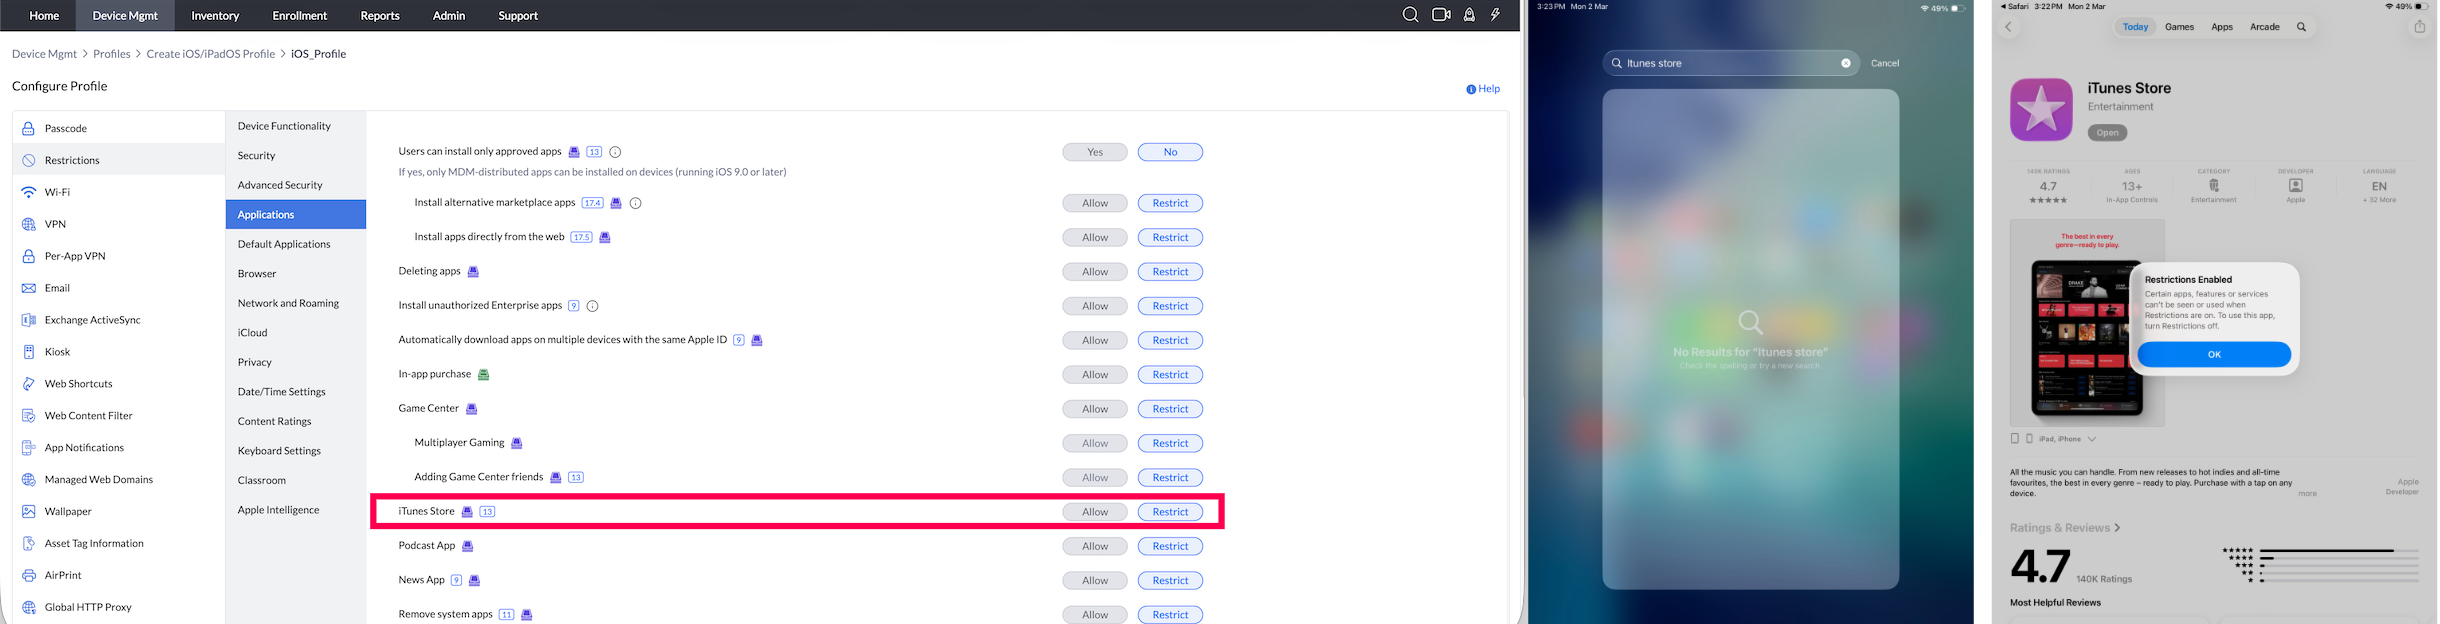Allow Deleting apps
2440x624 pixels.
[1095, 272]
